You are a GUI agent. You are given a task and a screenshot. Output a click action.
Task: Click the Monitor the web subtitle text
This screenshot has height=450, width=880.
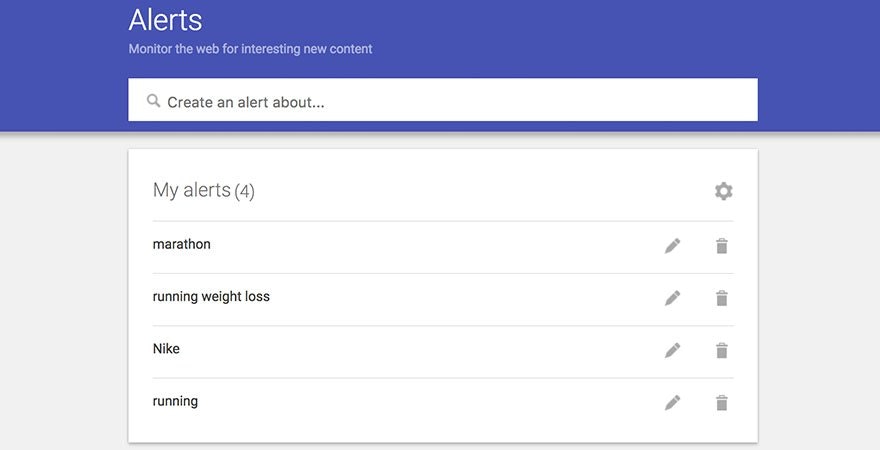[x=250, y=48]
